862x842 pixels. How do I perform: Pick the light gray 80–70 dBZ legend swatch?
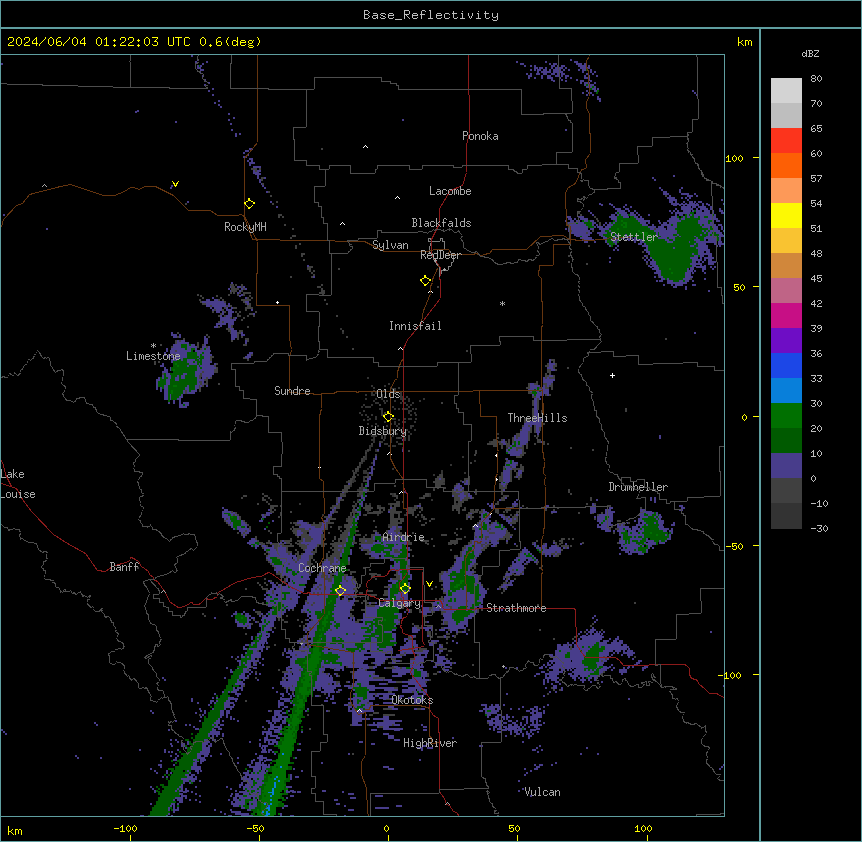pyautogui.click(x=786, y=91)
